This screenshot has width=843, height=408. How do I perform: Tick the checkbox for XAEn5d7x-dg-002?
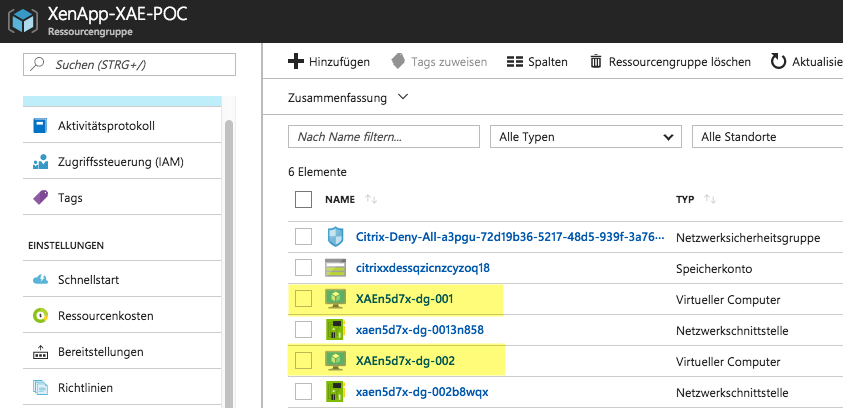pyautogui.click(x=303, y=360)
